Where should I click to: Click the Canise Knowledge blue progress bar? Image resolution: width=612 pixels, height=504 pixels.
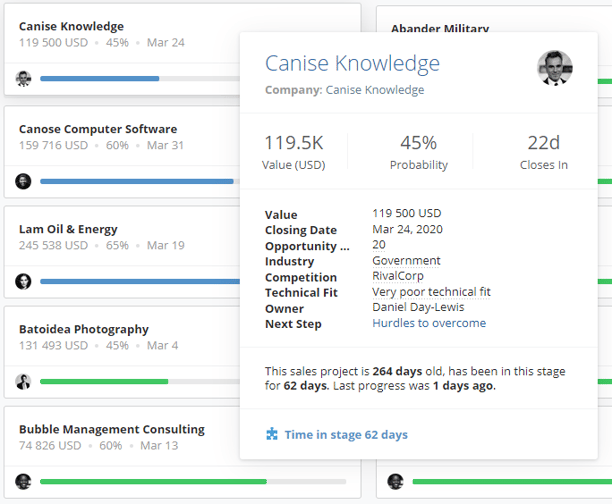[x=100, y=78]
